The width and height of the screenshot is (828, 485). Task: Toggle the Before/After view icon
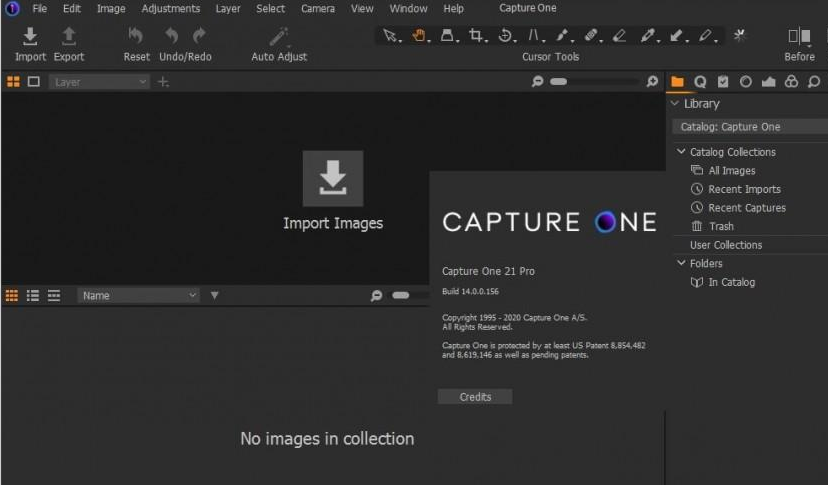pyautogui.click(x=799, y=36)
